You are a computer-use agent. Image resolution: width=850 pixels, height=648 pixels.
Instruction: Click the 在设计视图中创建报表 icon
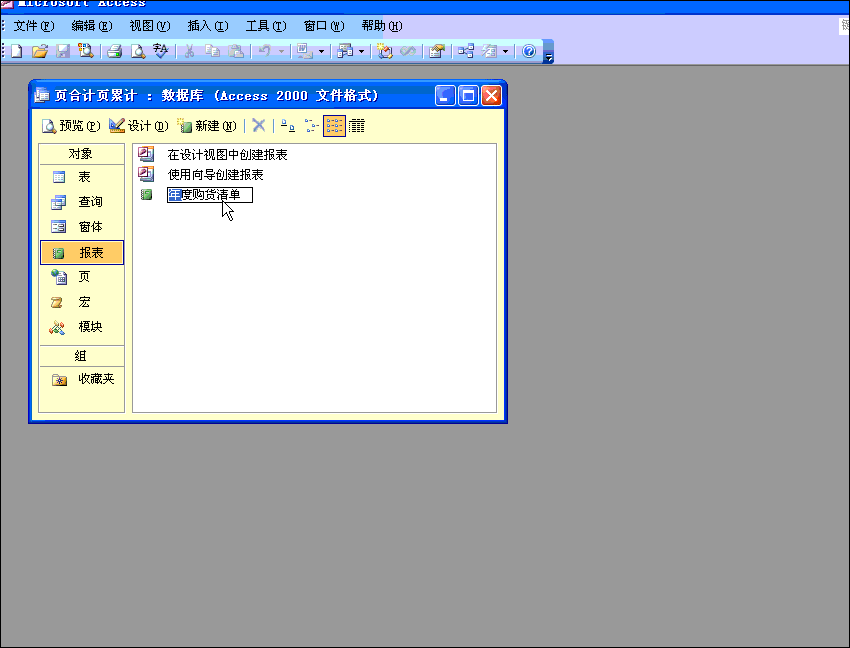point(146,155)
